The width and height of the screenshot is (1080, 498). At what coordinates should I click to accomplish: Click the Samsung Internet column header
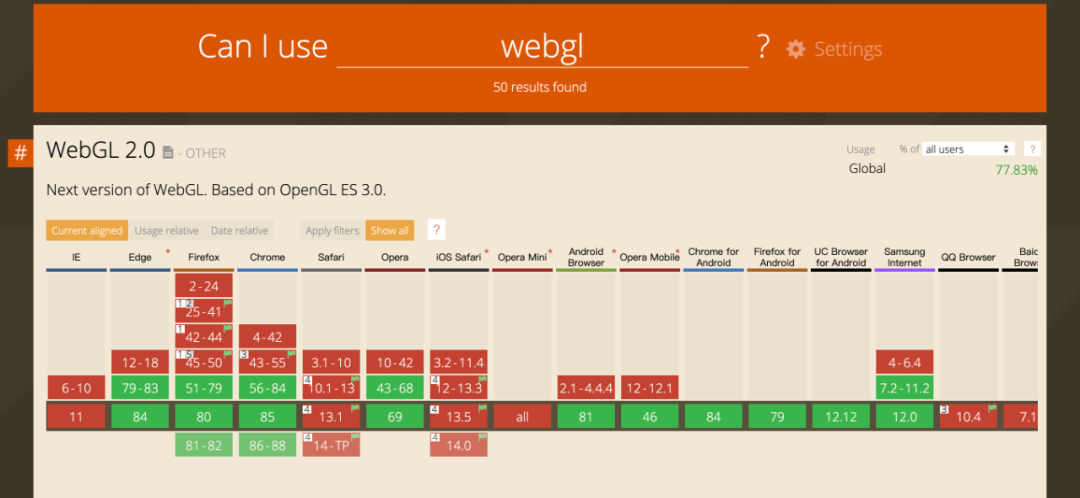click(904, 258)
